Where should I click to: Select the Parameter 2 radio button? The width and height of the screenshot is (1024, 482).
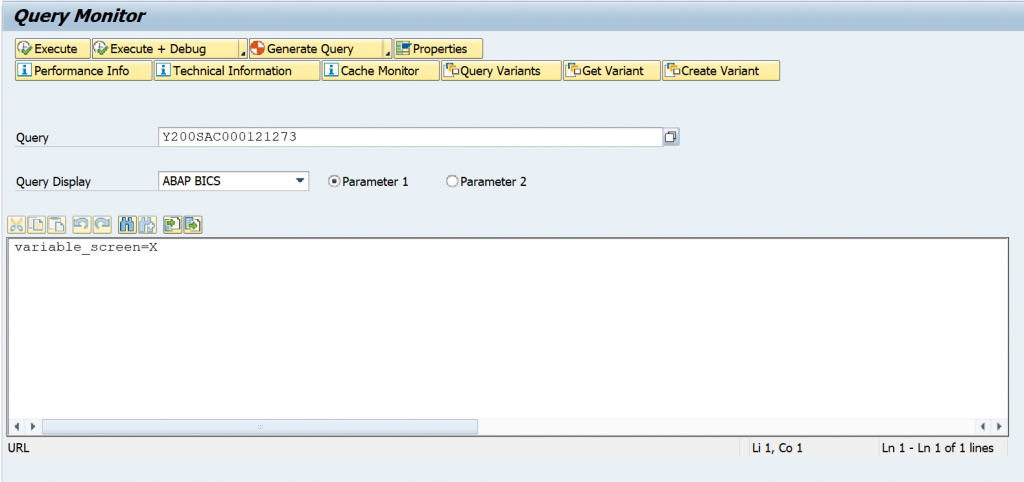[x=451, y=182]
